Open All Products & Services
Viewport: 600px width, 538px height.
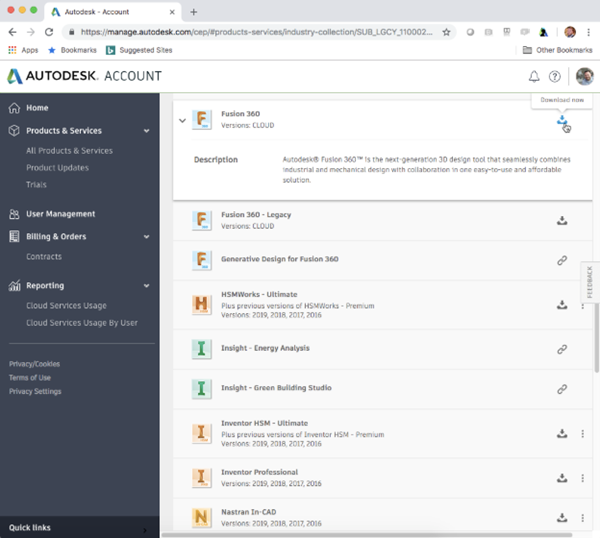tap(69, 151)
